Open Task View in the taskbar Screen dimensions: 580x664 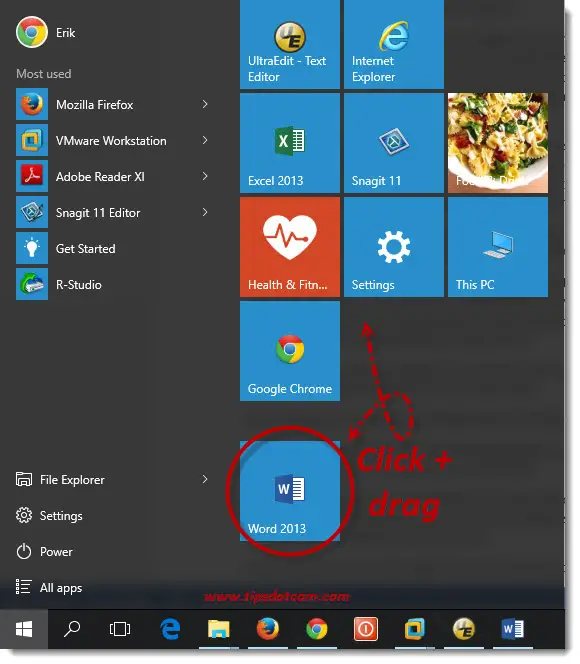point(120,629)
